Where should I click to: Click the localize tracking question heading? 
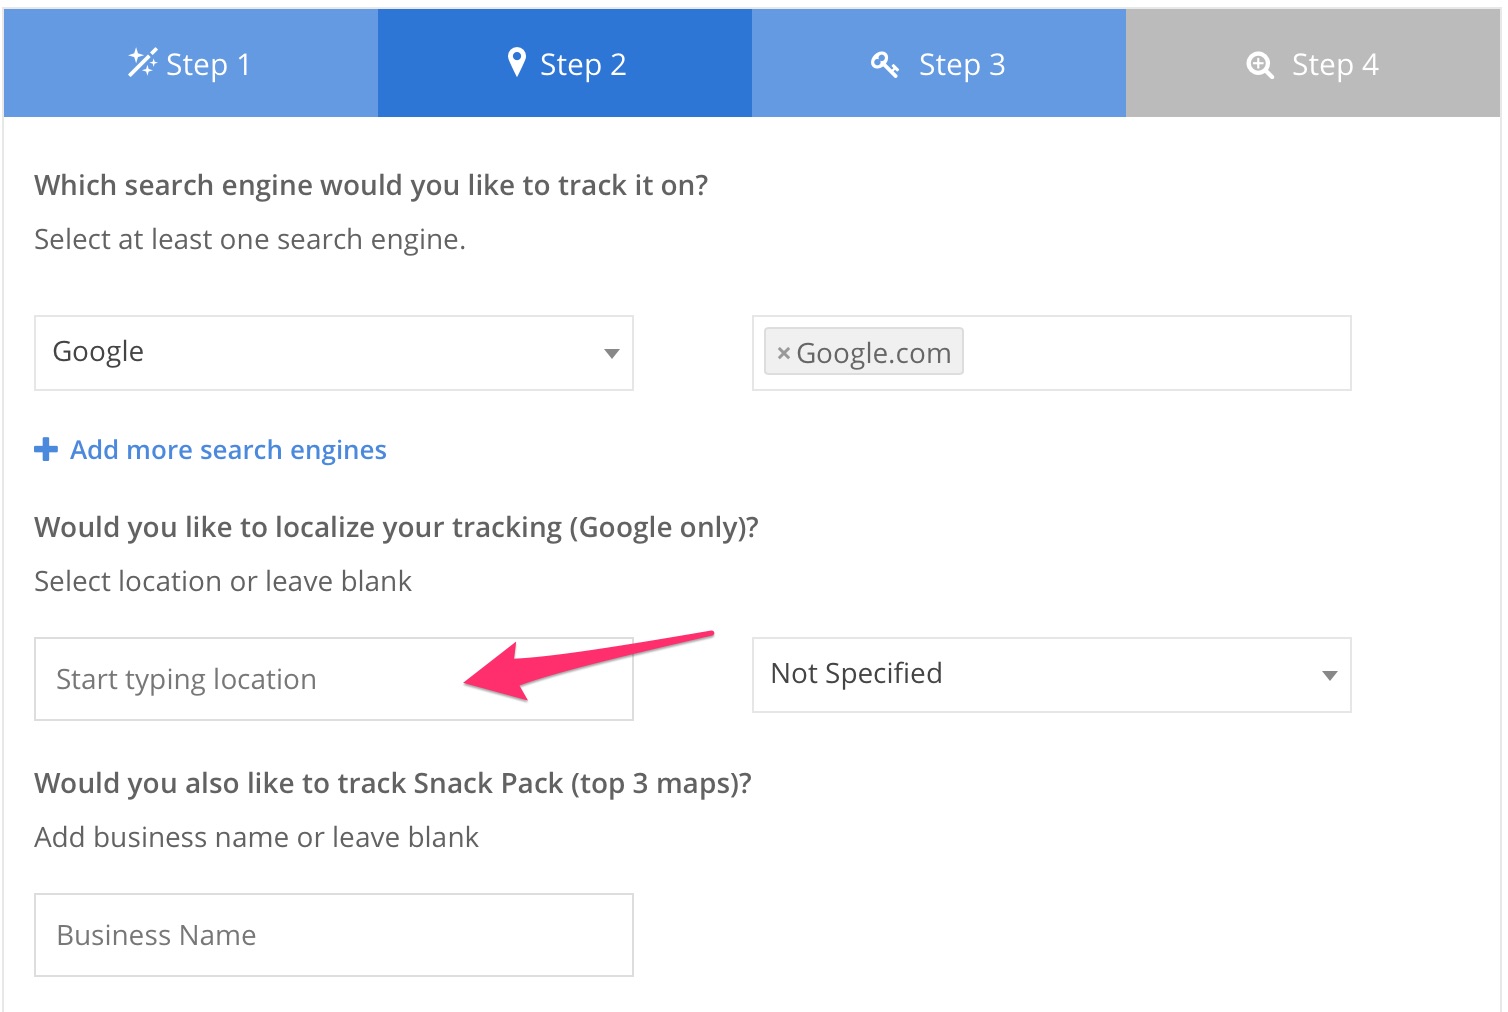(x=397, y=527)
